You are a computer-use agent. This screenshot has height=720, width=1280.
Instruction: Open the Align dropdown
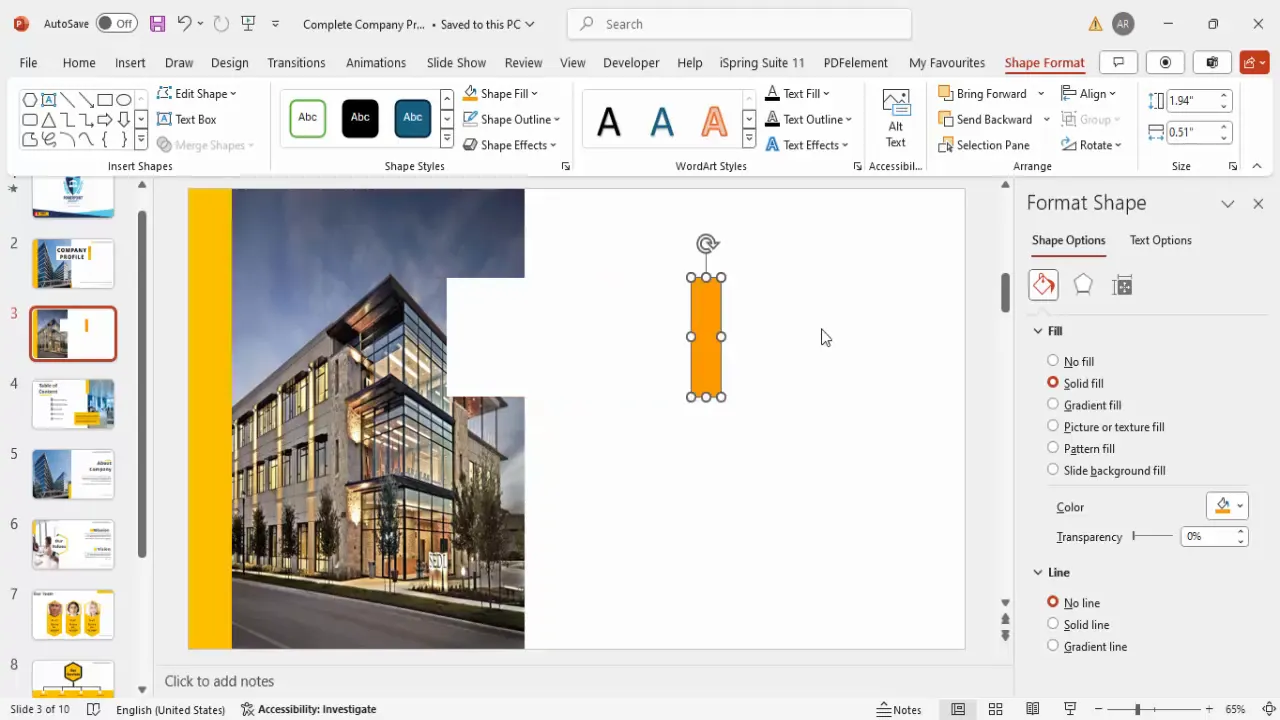point(1089,93)
